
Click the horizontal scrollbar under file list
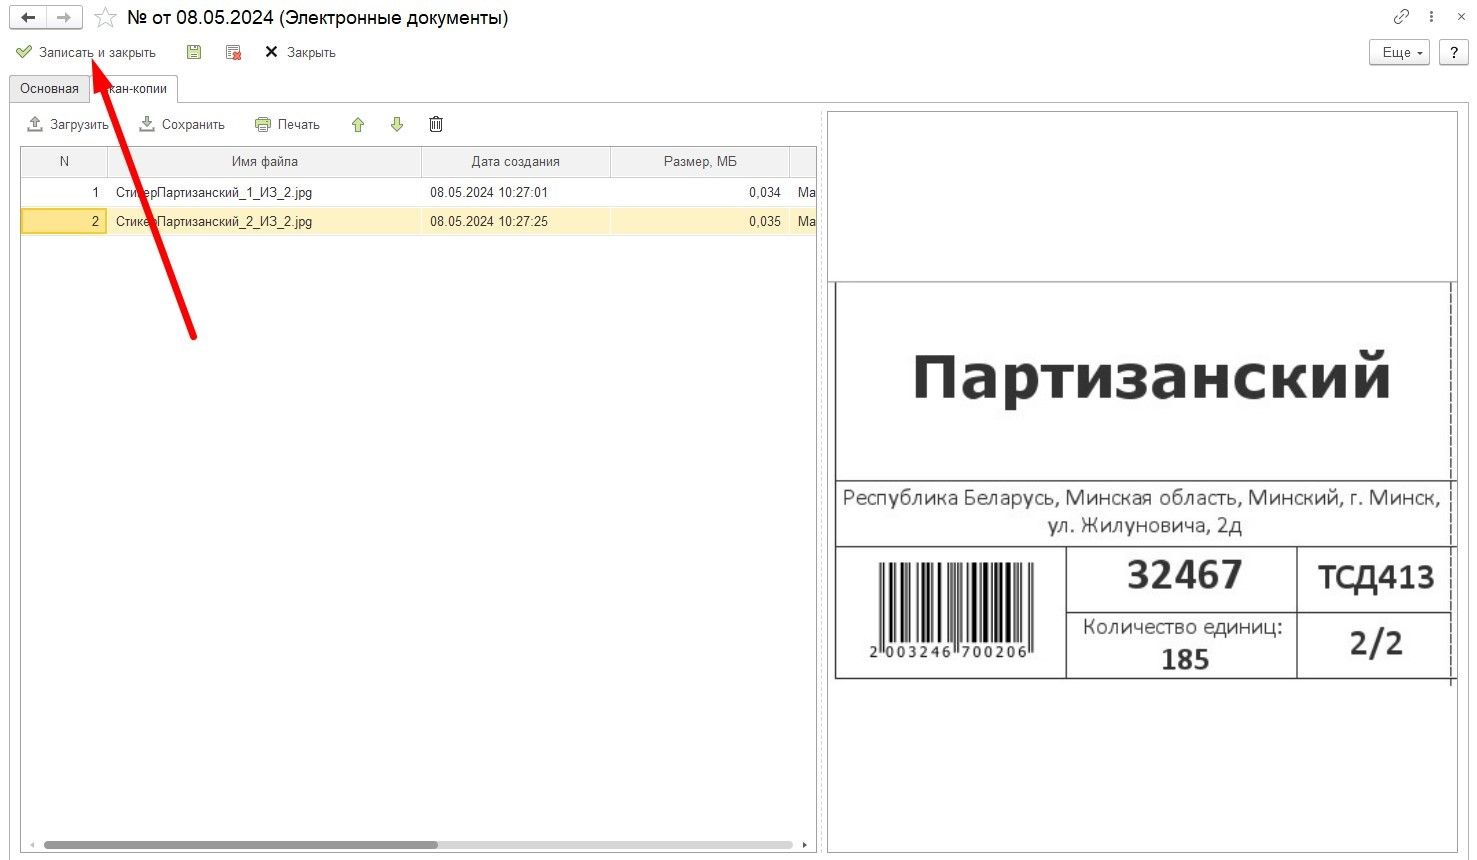coord(240,845)
